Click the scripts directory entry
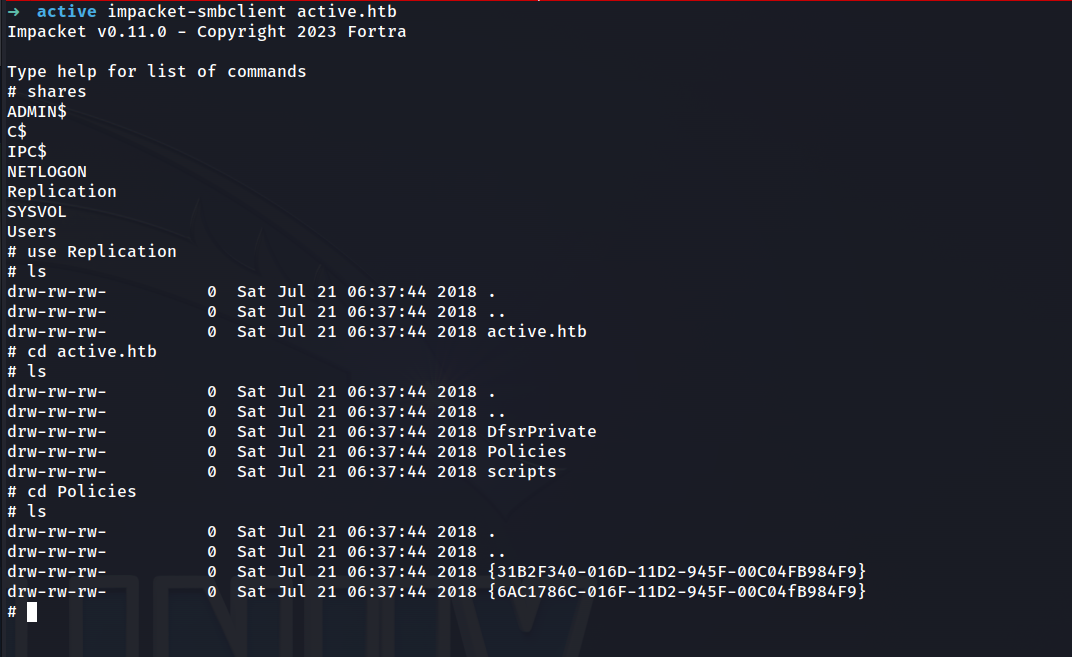The width and height of the screenshot is (1072, 657). click(521, 472)
